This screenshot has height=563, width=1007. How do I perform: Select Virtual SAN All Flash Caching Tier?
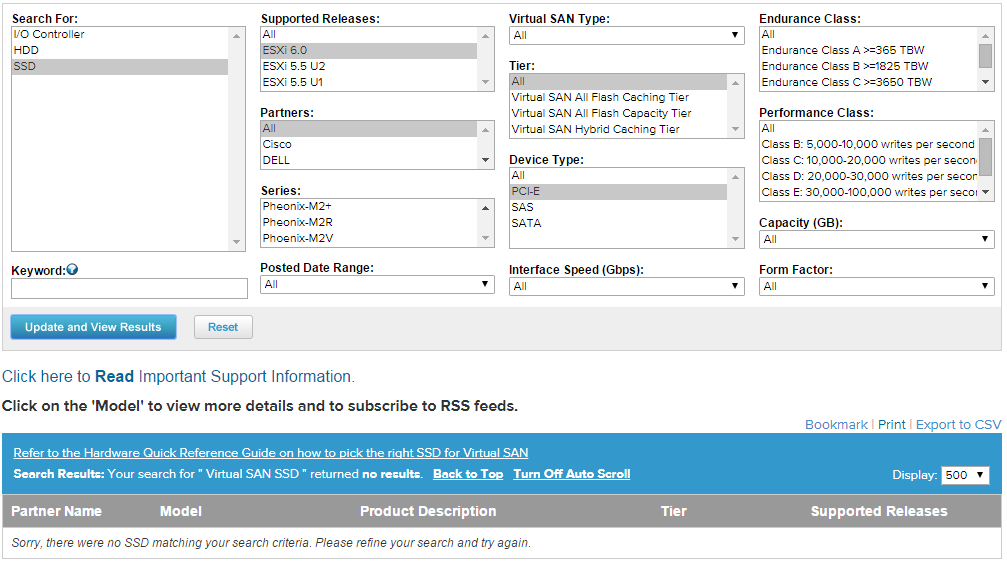[618, 98]
